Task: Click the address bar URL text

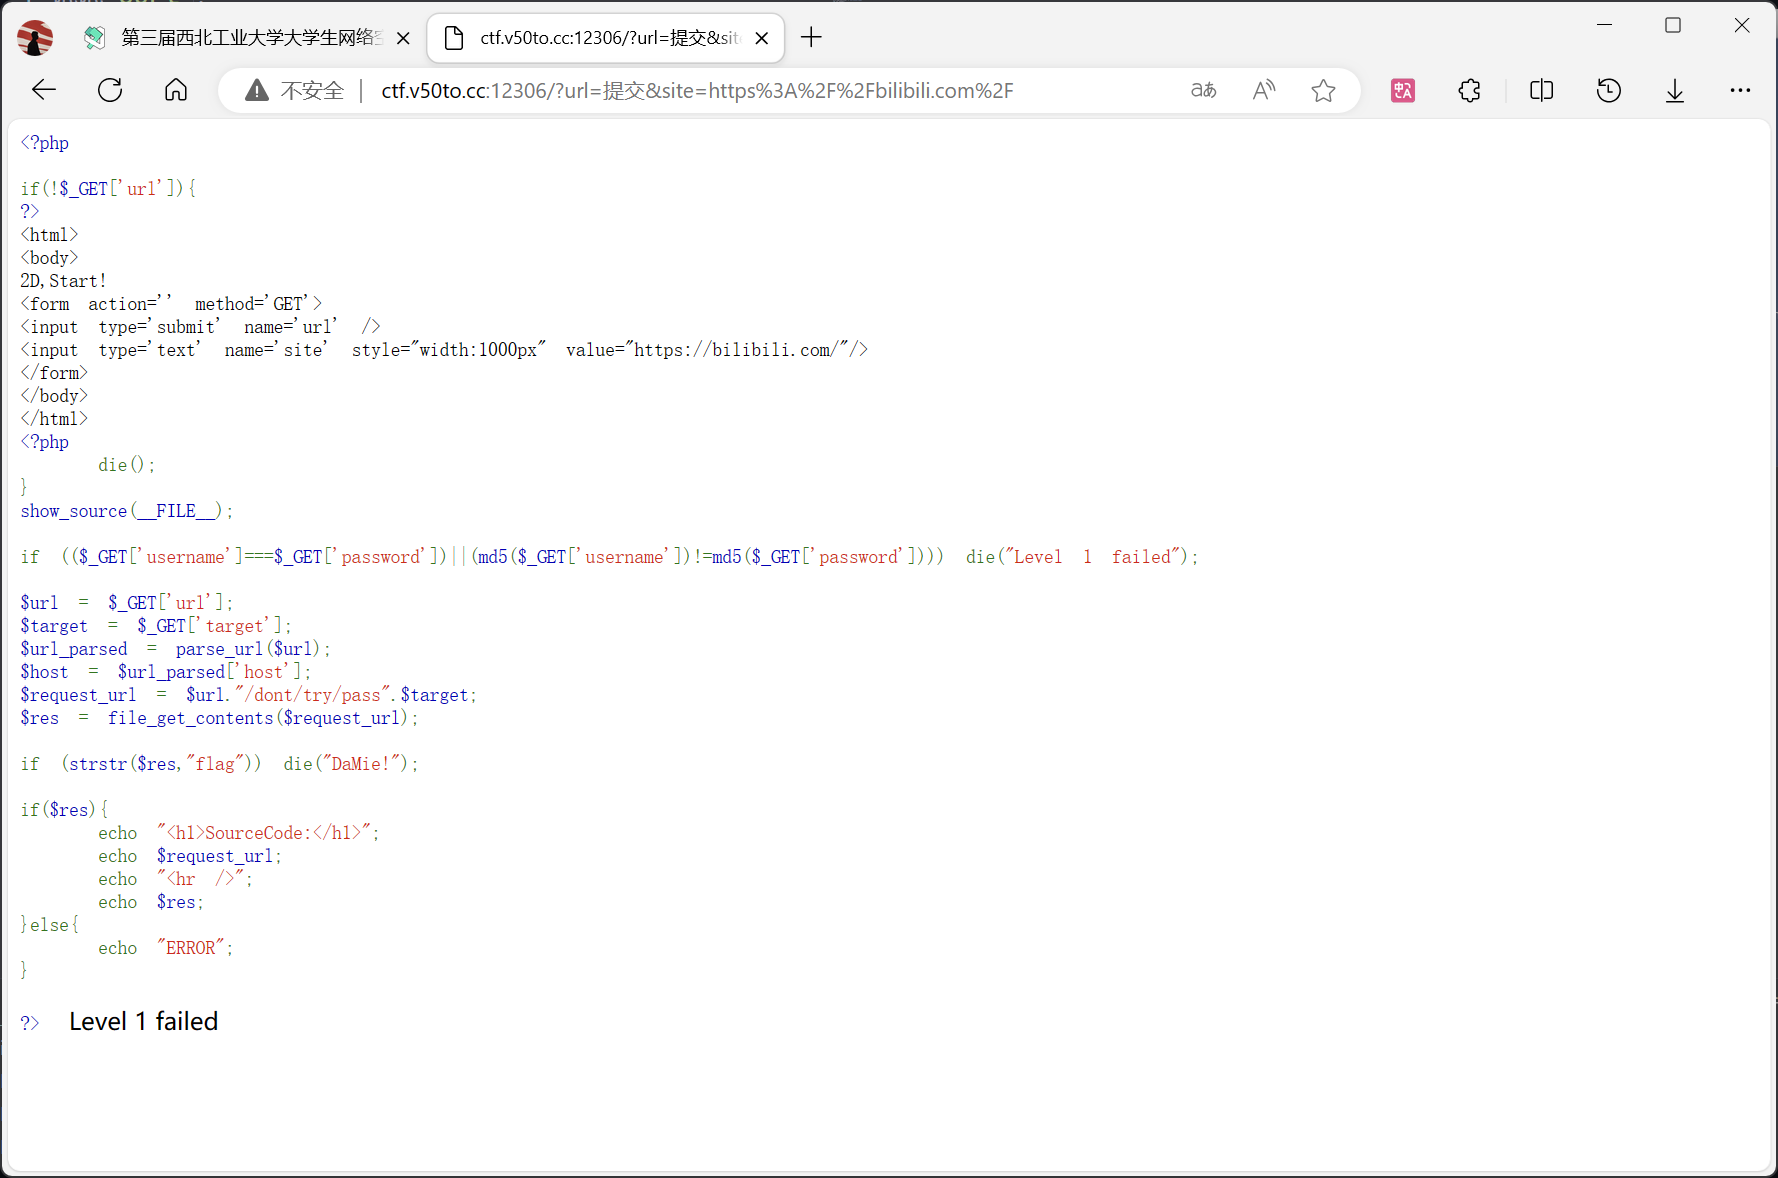Action: coord(697,91)
